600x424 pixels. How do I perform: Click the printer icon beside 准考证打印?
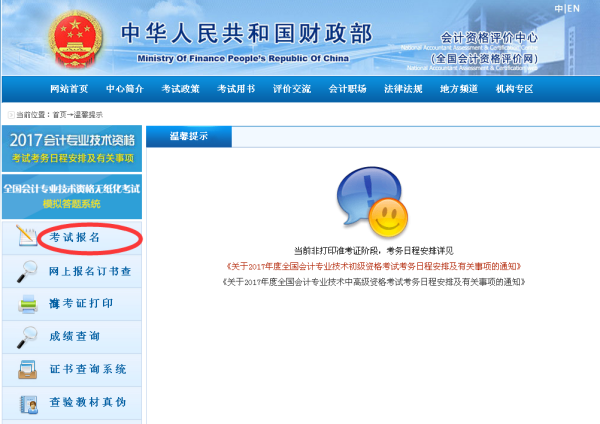pos(28,304)
